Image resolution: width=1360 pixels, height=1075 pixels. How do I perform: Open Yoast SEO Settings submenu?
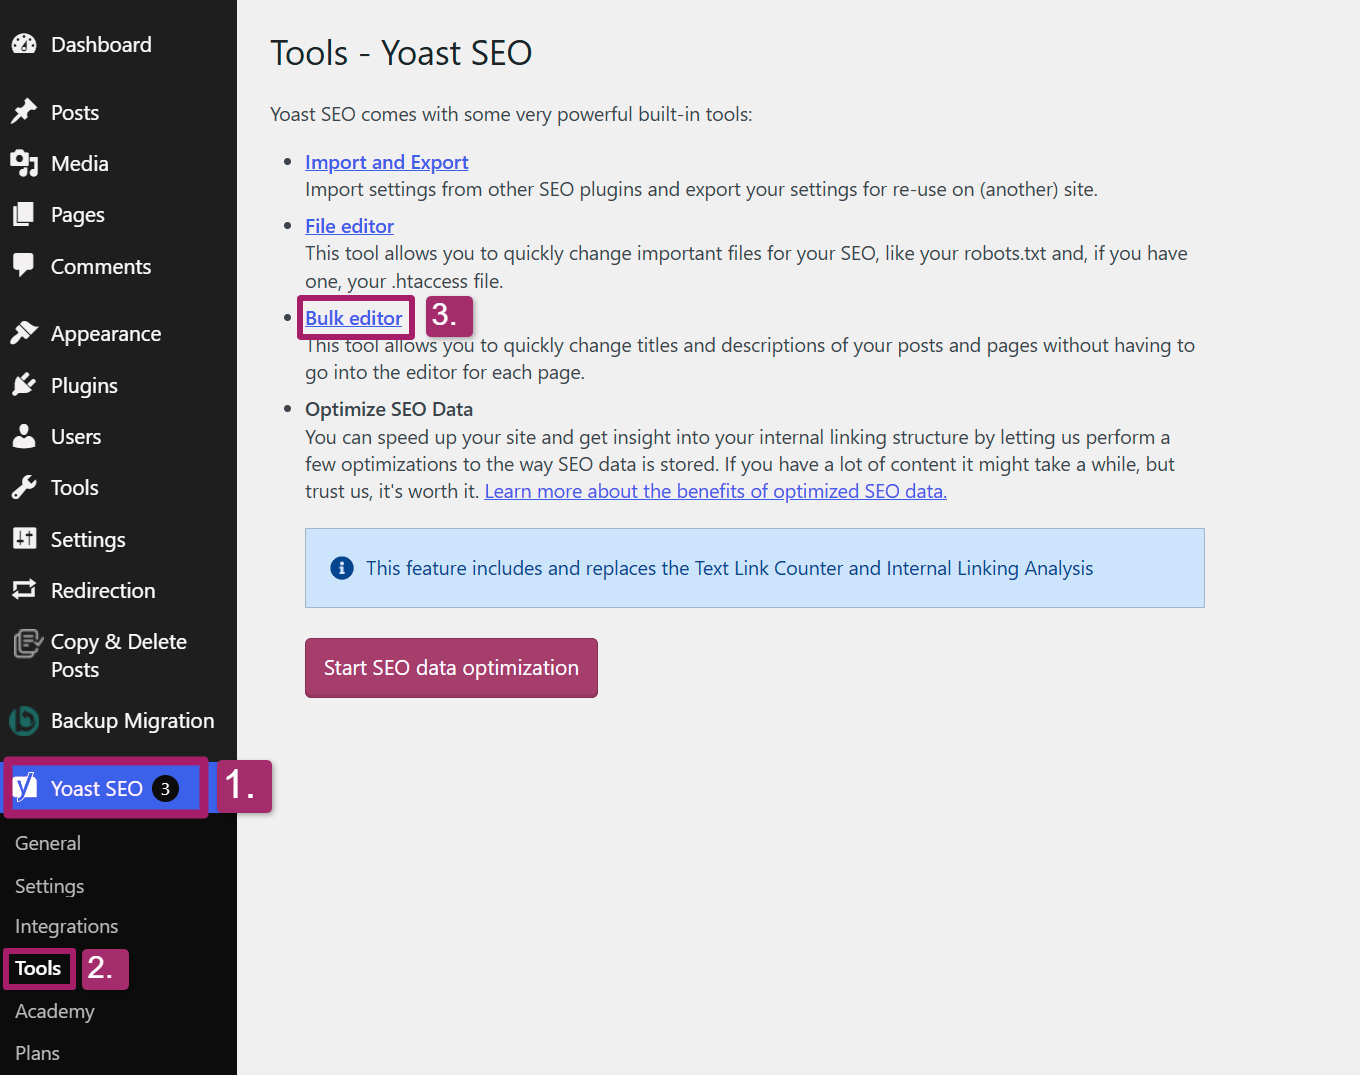click(x=50, y=886)
